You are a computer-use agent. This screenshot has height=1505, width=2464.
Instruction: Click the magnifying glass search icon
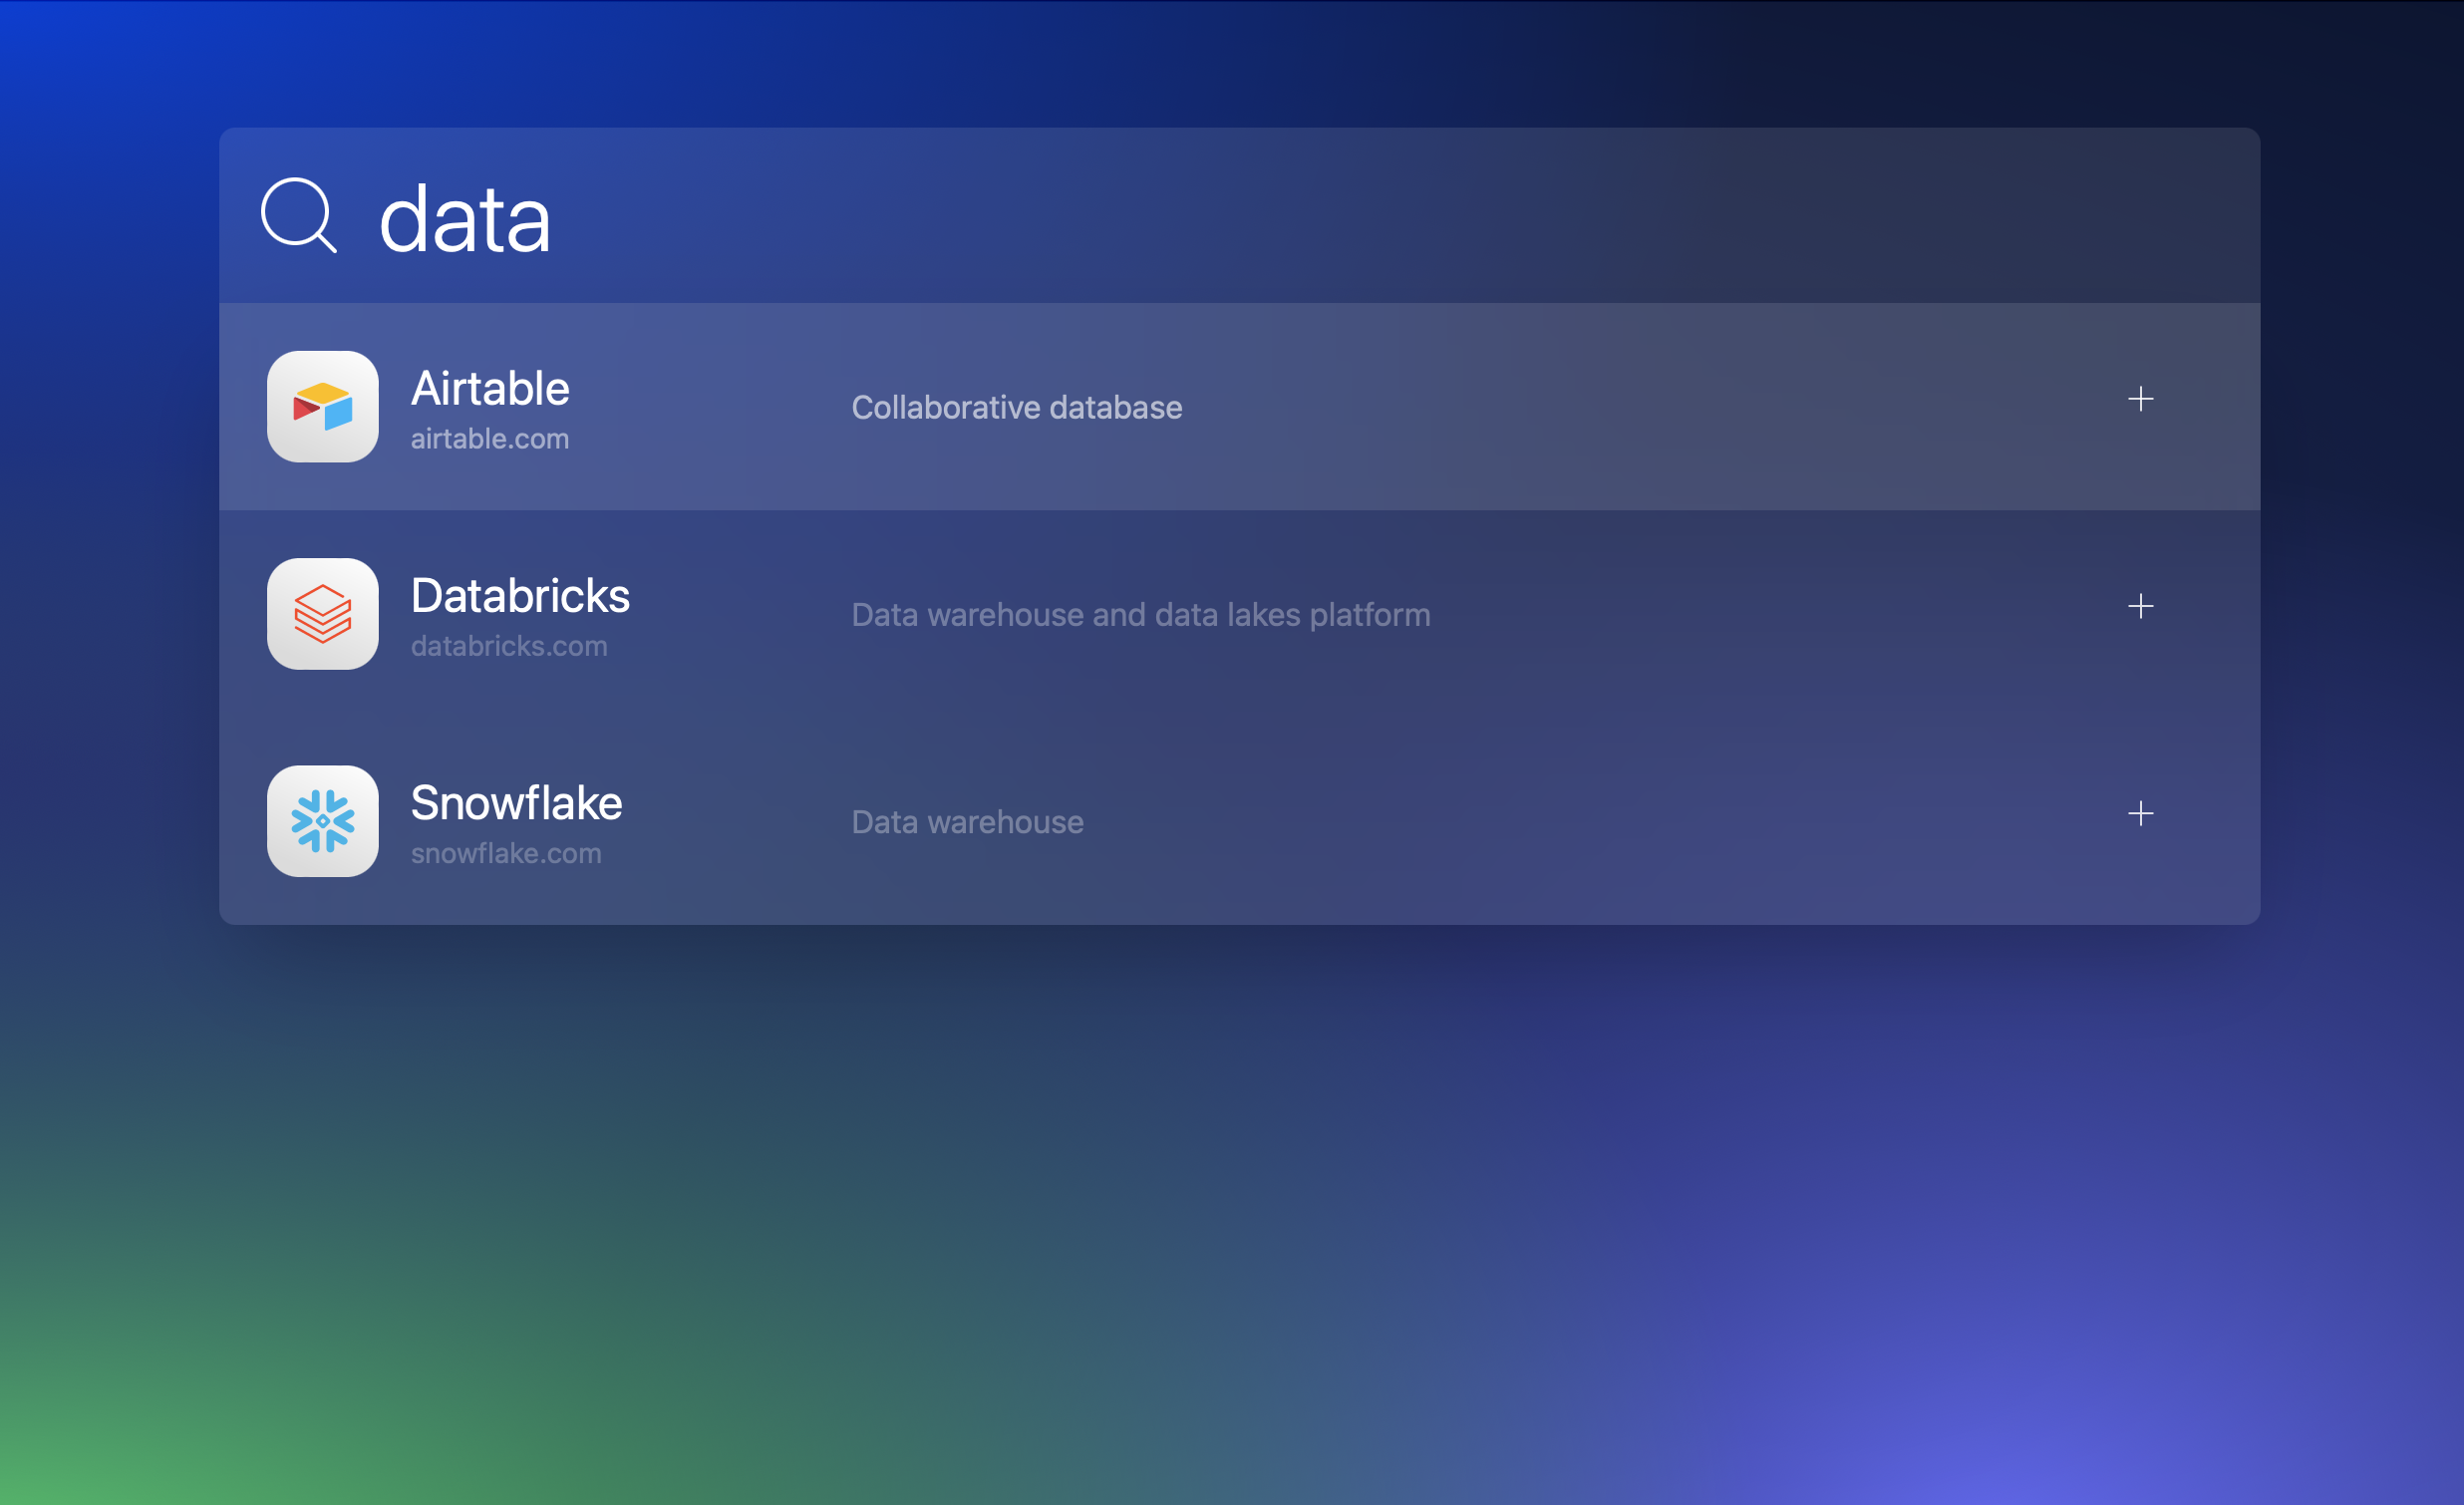(x=299, y=217)
